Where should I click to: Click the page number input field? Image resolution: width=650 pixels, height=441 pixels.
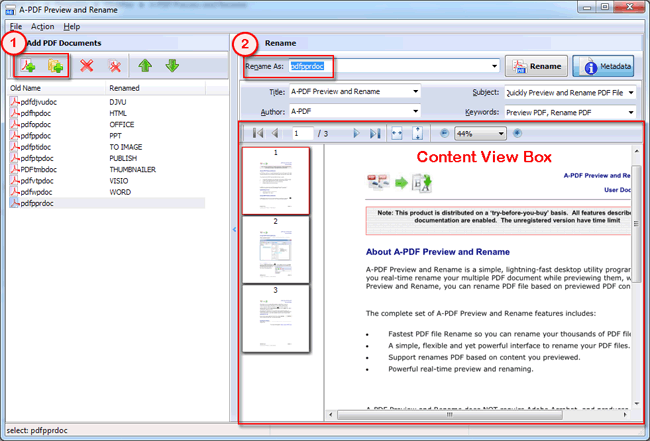pyautogui.click(x=302, y=133)
